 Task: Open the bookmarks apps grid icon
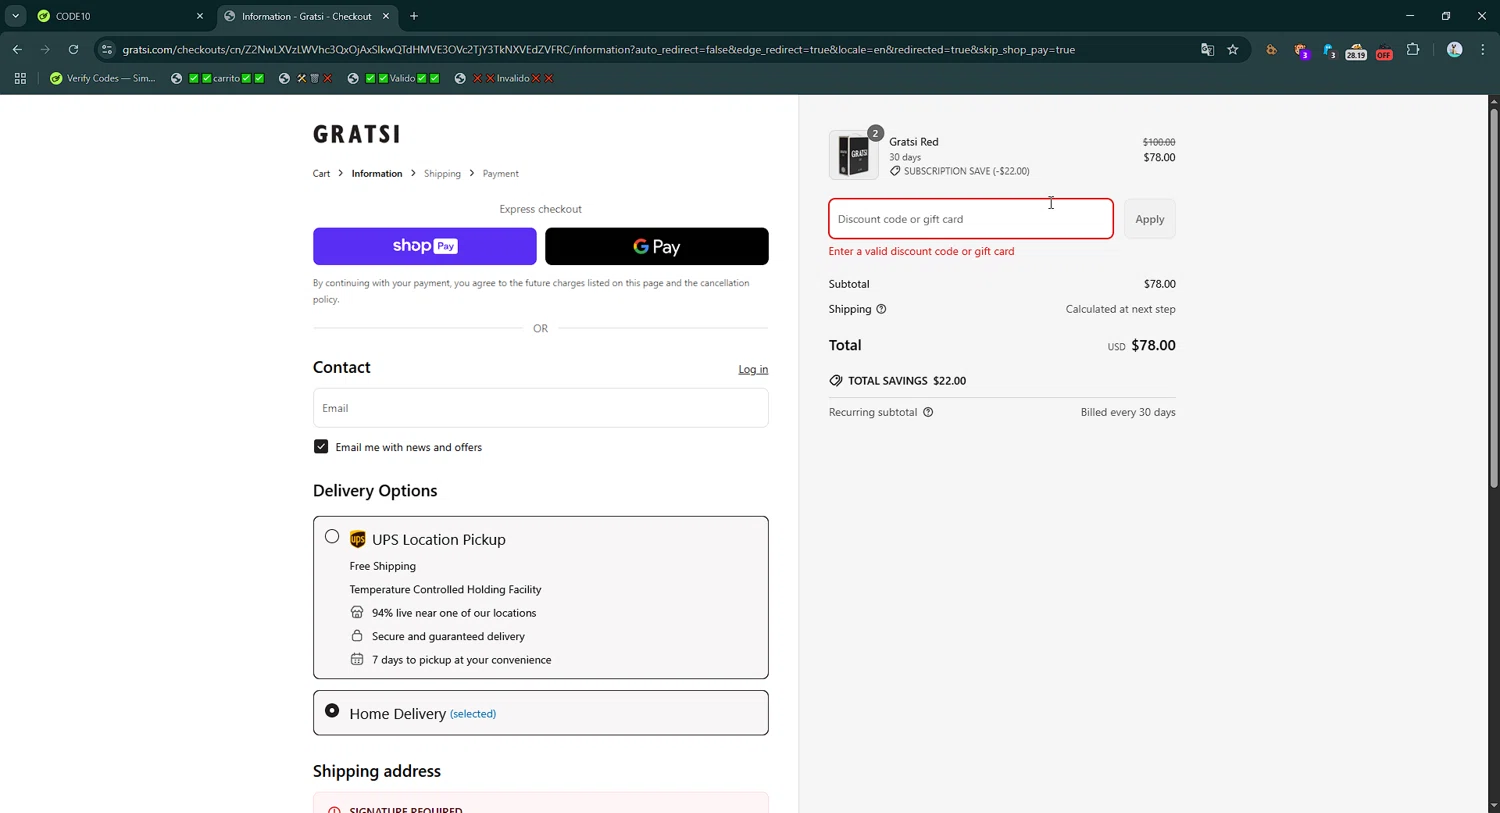(19, 78)
